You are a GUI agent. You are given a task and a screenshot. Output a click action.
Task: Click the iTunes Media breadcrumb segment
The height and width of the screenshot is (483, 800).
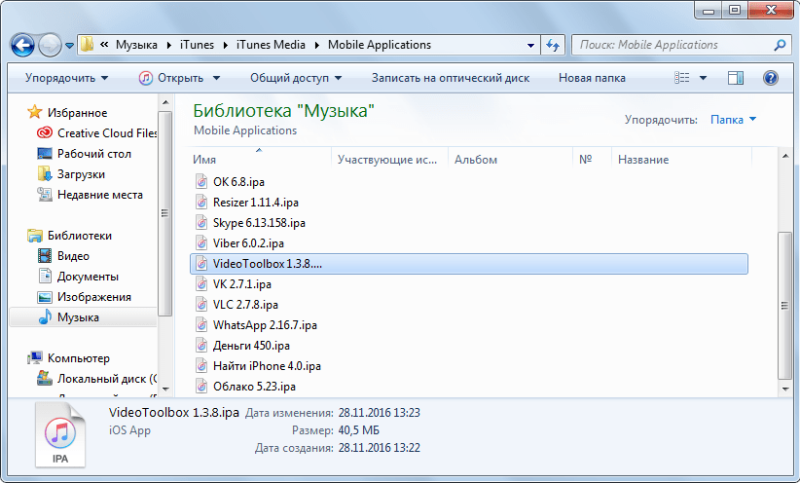point(270,45)
